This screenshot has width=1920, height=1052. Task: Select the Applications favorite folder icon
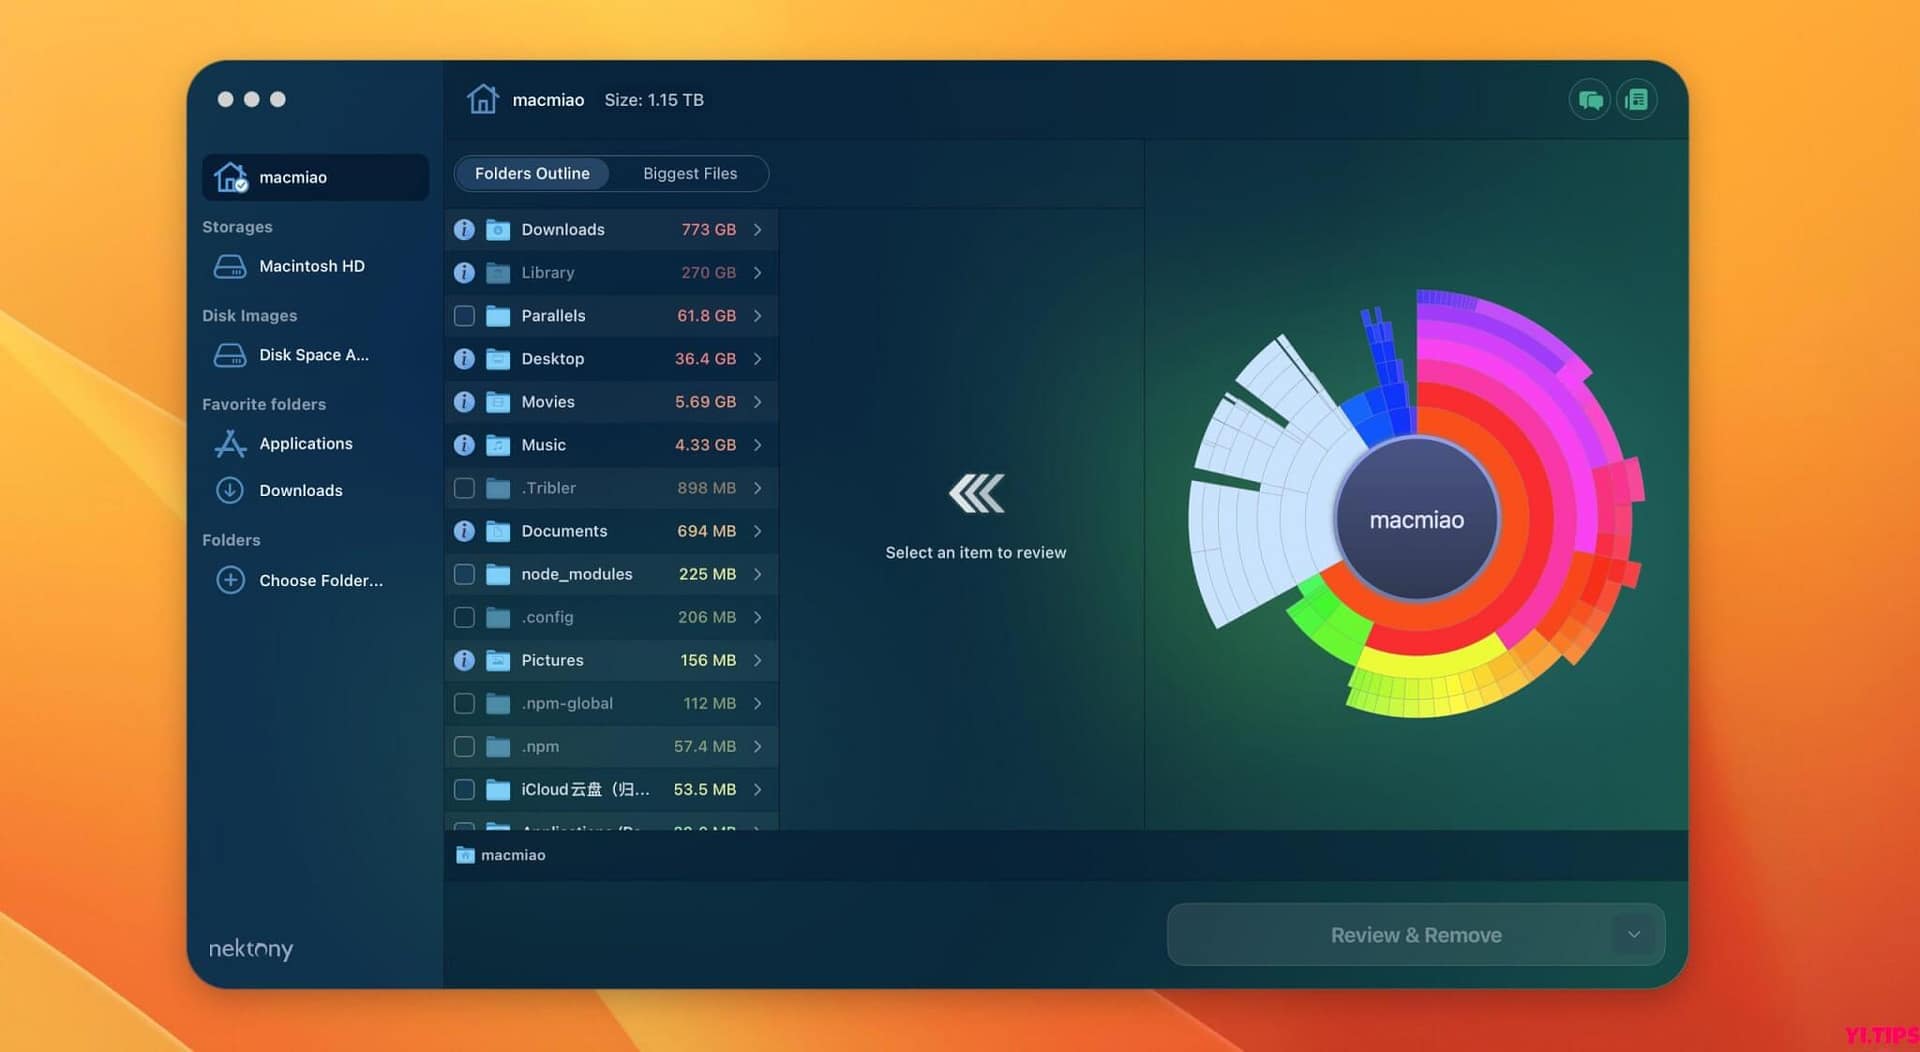(x=230, y=443)
